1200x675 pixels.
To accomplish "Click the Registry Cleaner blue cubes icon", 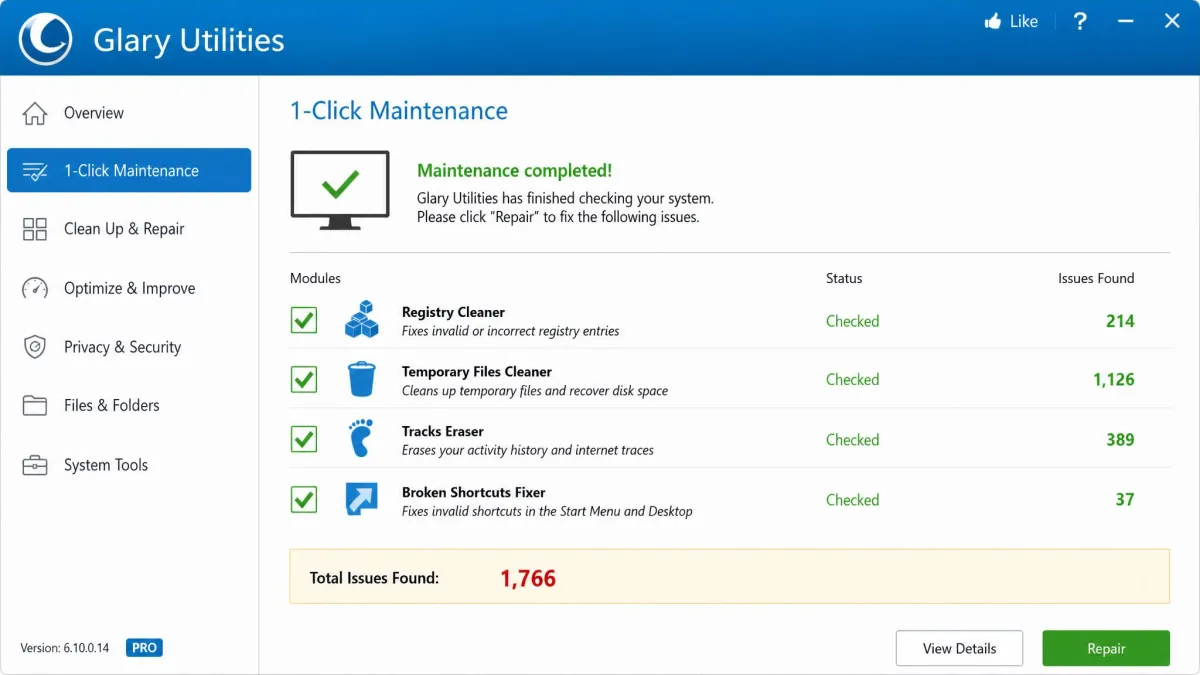I will point(362,320).
